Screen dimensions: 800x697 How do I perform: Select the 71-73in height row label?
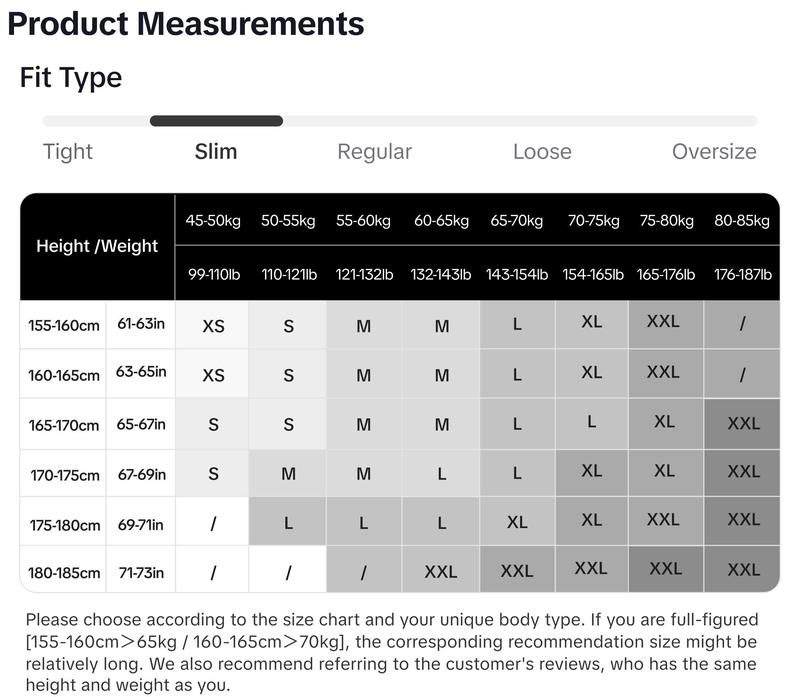click(x=141, y=572)
